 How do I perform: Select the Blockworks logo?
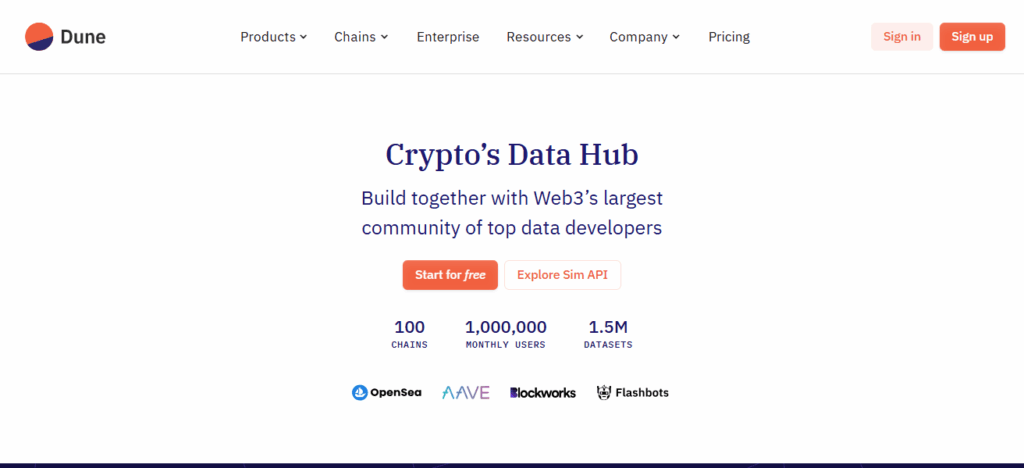pyautogui.click(x=543, y=392)
